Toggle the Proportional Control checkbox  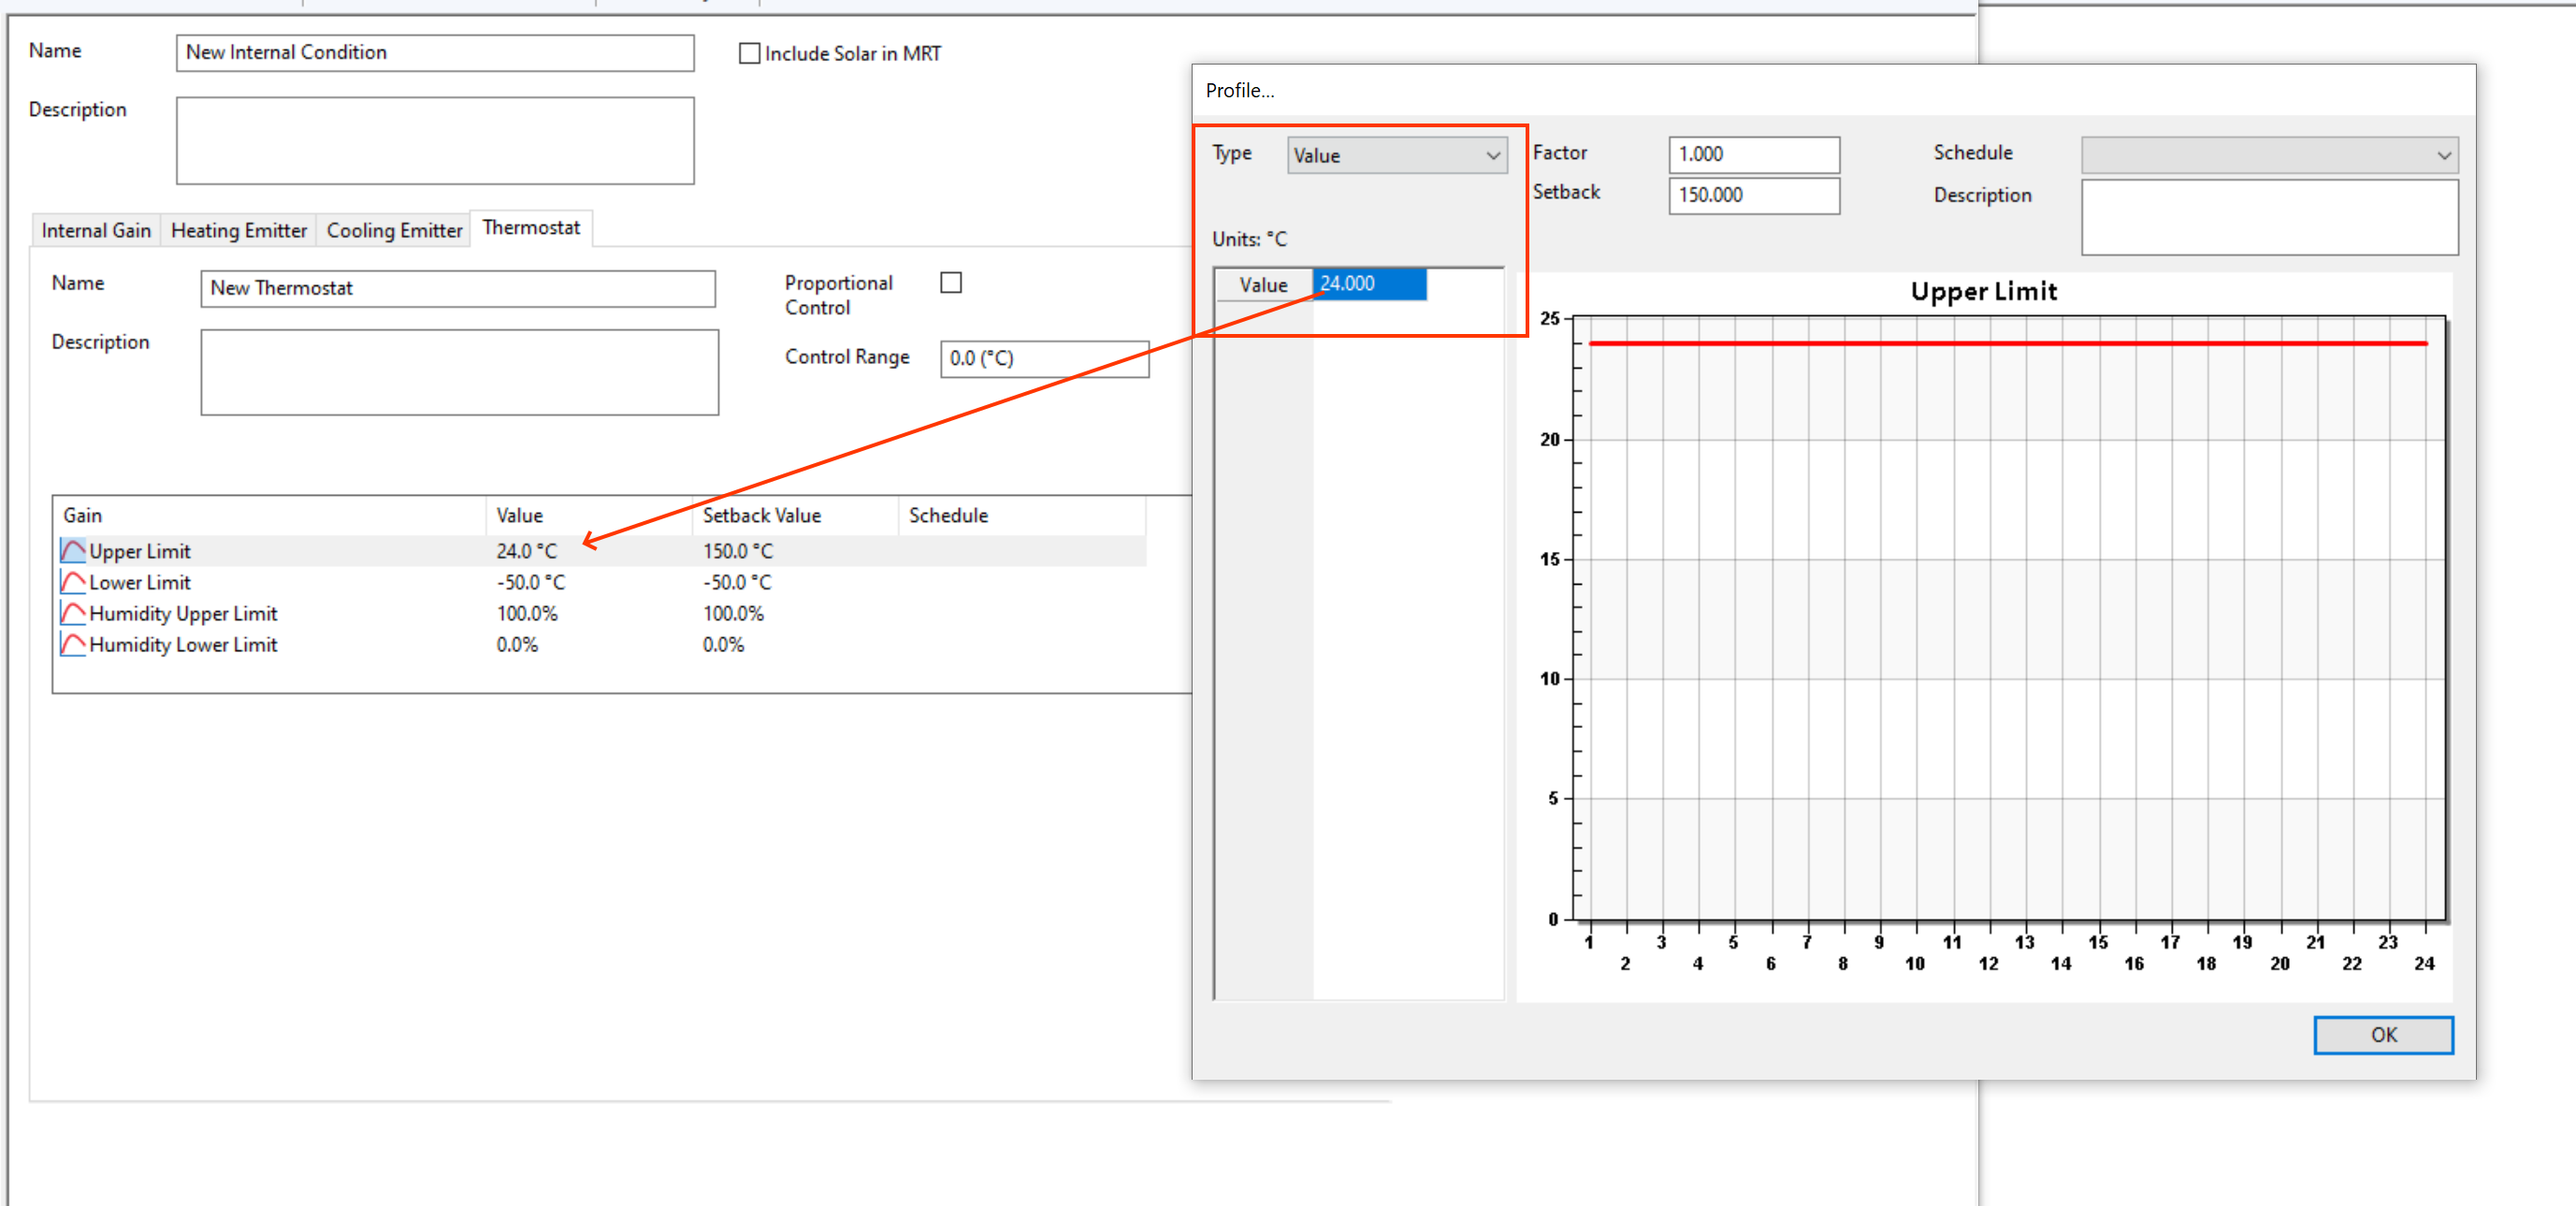(951, 283)
